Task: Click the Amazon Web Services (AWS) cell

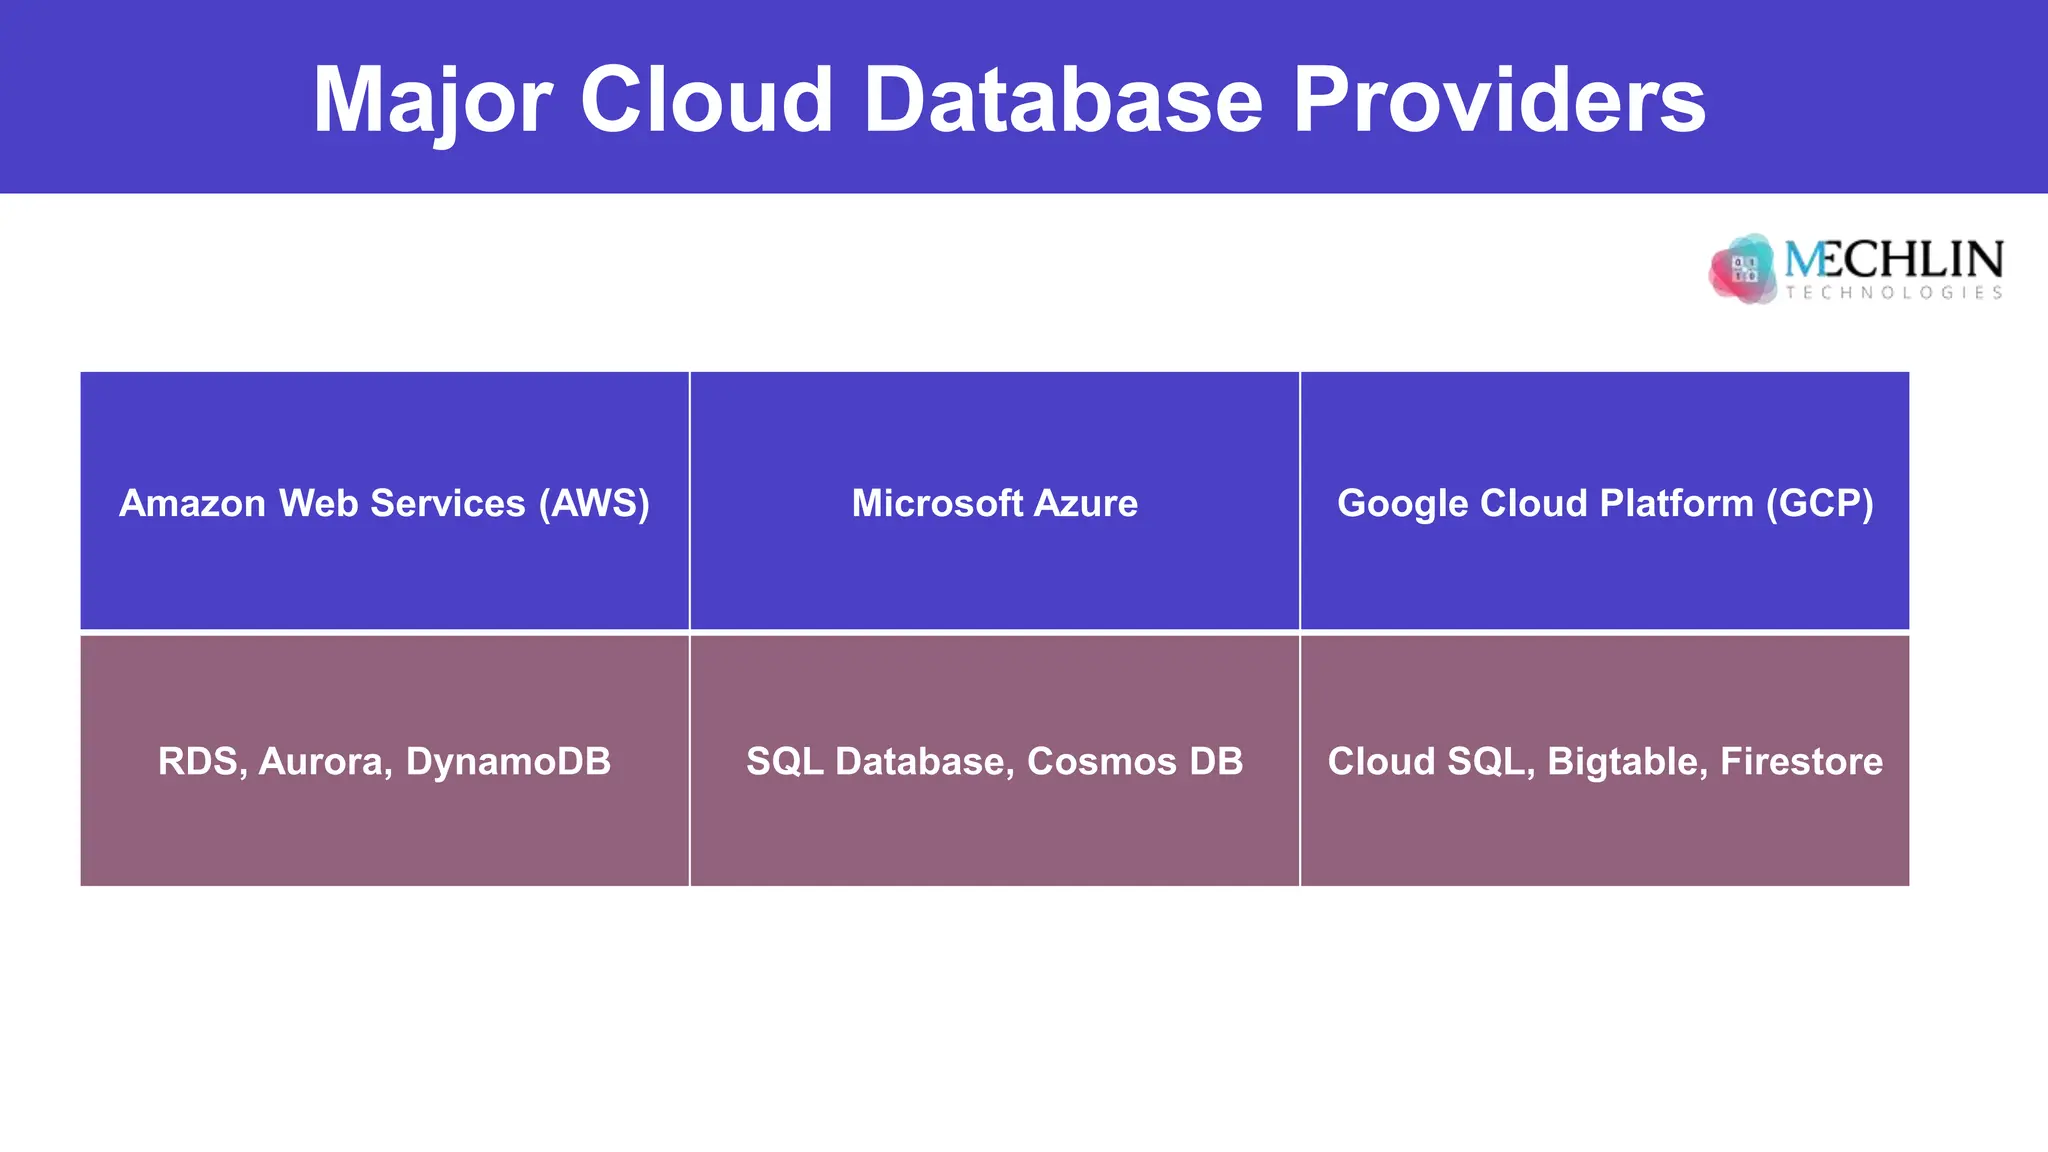Action: pos(385,501)
